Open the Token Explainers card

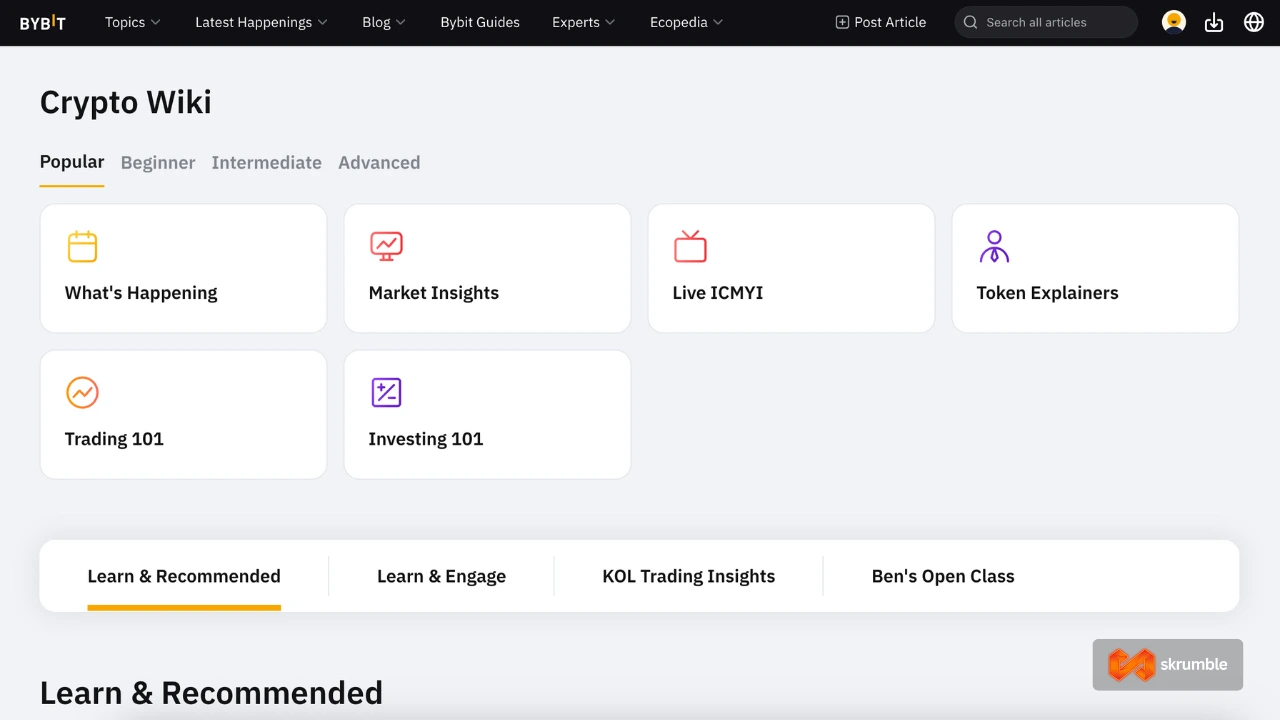tap(1095, 268)
